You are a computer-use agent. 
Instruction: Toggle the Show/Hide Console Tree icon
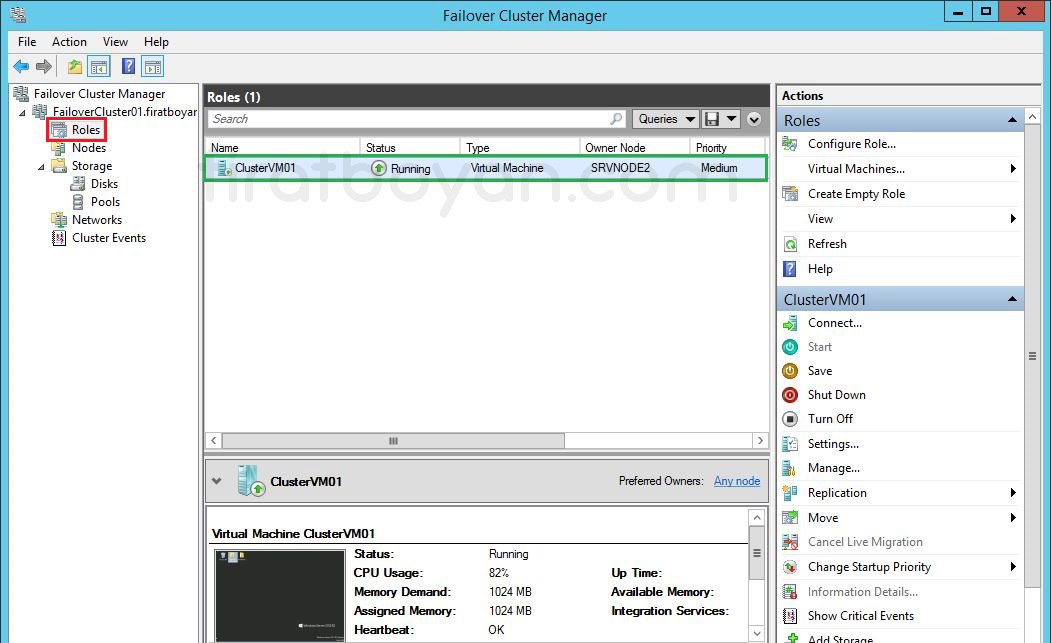(x=99, y=66)
